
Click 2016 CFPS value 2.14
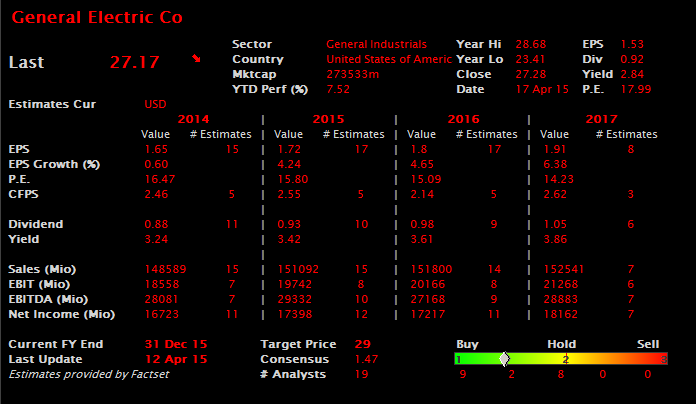[x=422, y=194]
